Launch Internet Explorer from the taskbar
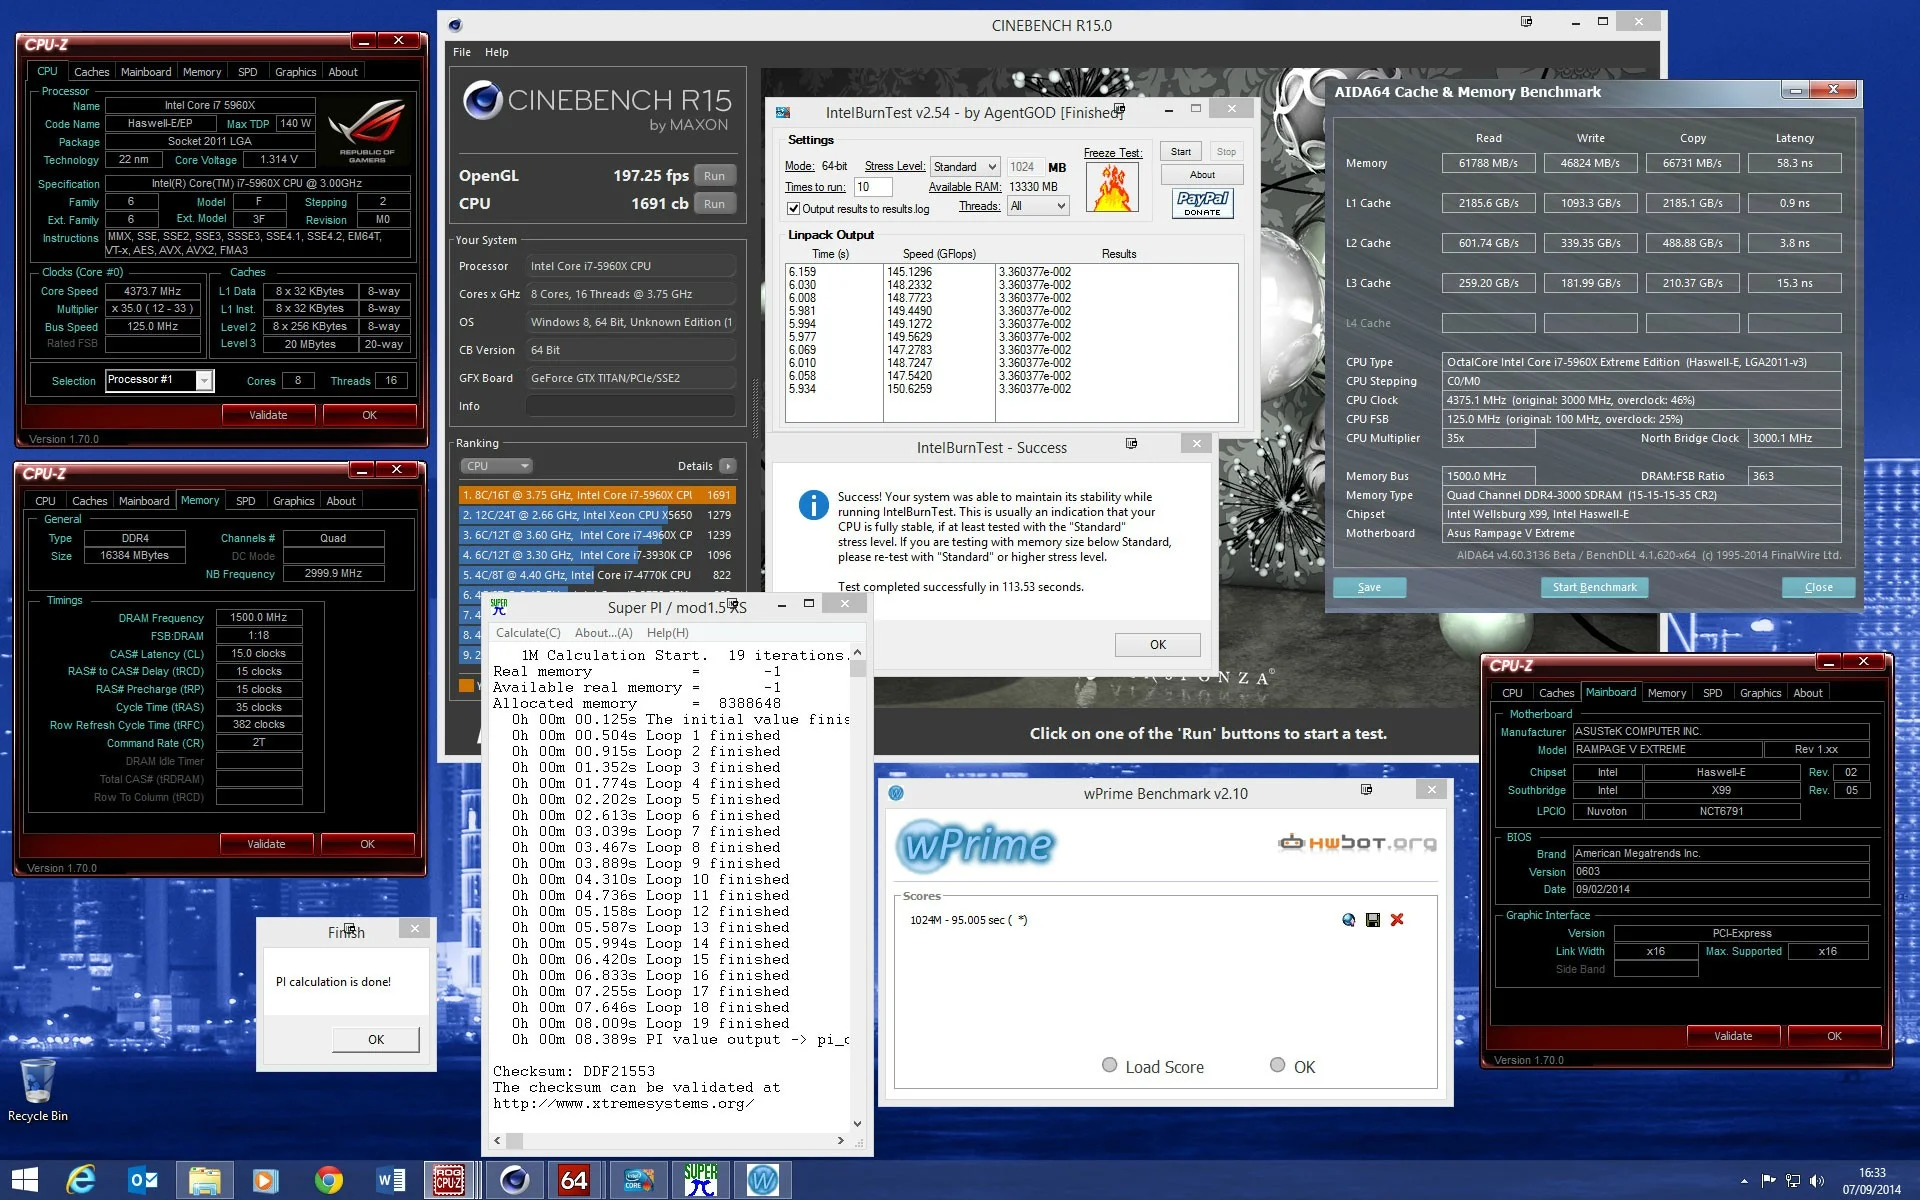 81,1180
